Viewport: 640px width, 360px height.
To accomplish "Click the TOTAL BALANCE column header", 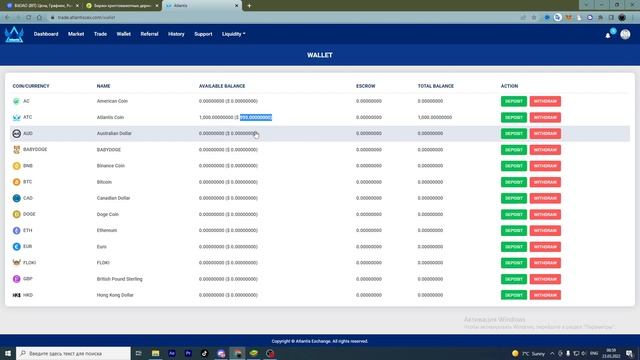I will (436, 86).
